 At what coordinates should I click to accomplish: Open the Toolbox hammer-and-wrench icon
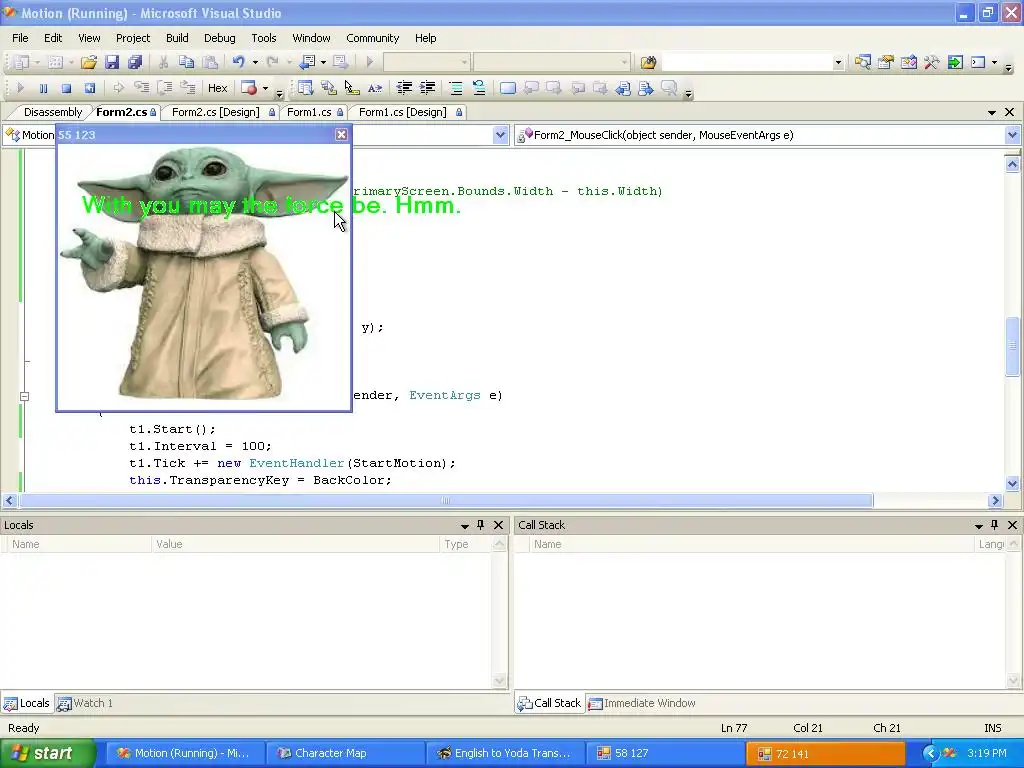click(931, 62)
